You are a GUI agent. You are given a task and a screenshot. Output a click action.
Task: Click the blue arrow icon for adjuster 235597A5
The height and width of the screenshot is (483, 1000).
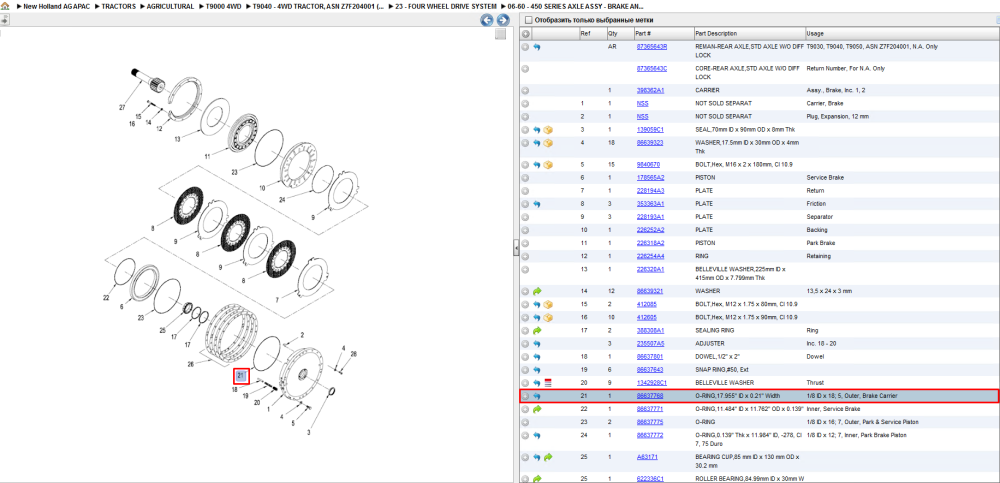coord(537,343)
